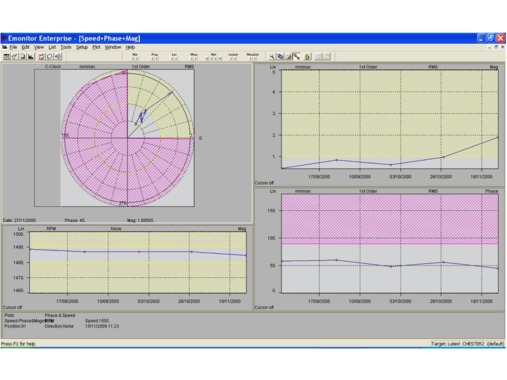This screenshot has height=380, width=507.
Task: Open the Window menu
Action: (113, 47)
